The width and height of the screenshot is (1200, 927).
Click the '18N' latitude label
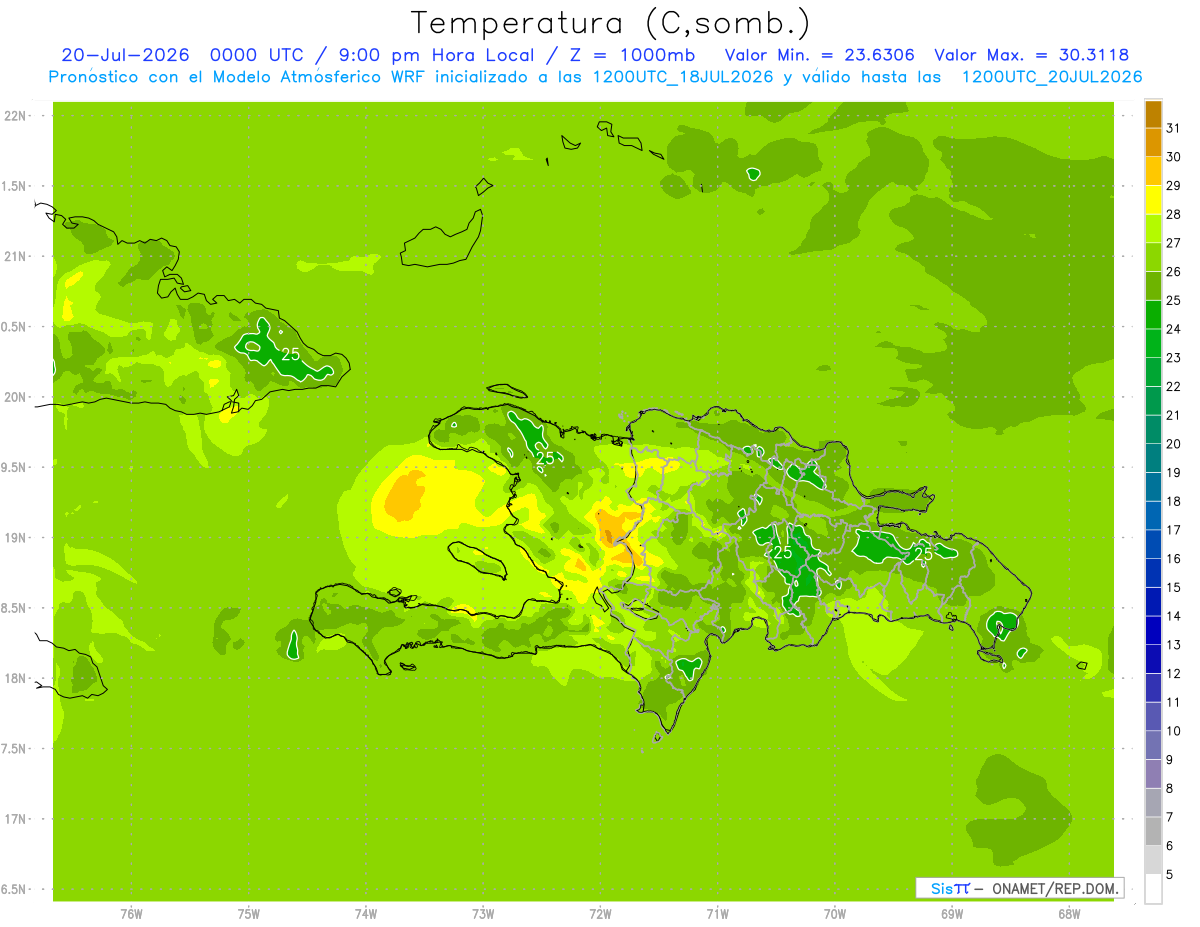point(14,678)
